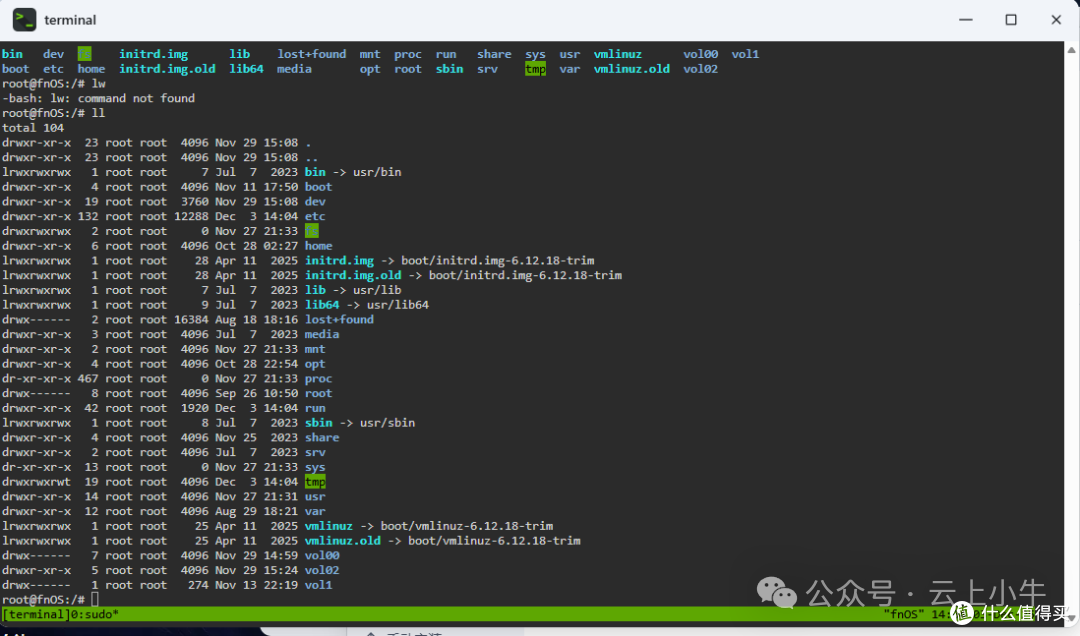Click the initrd.img.old symlink name
1080x636 pixels.
point(353,276)
